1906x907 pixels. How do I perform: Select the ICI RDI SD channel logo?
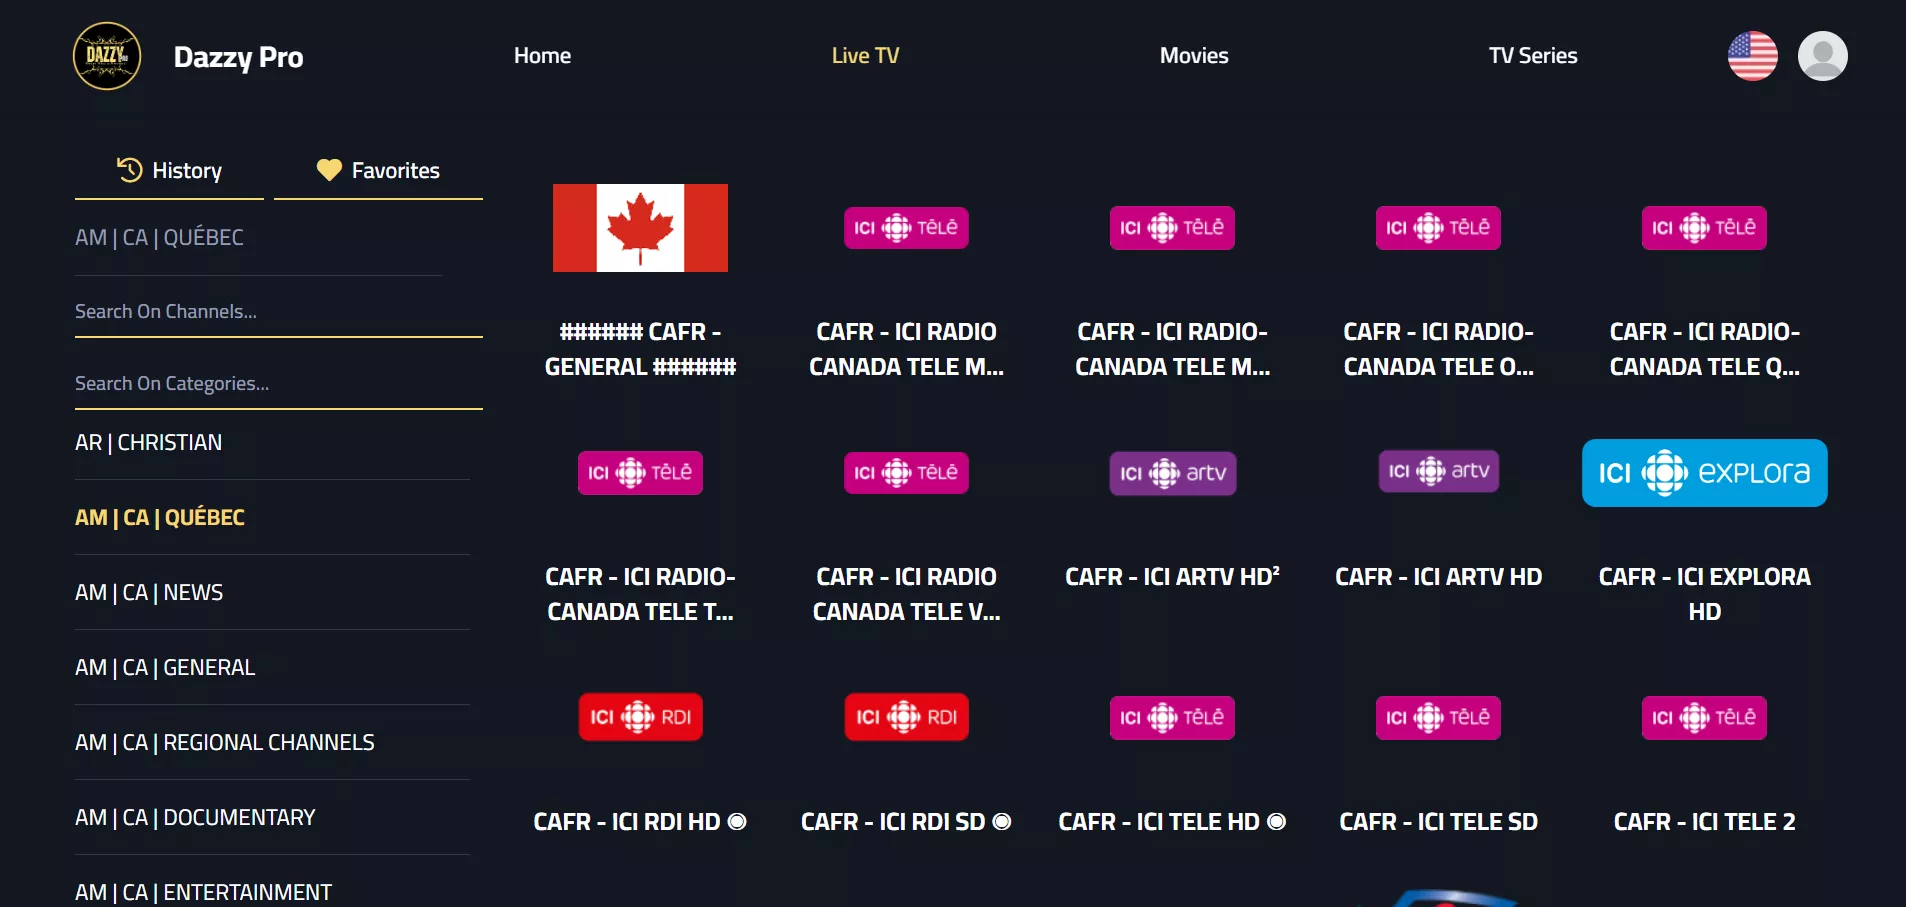tap(906, 717)
